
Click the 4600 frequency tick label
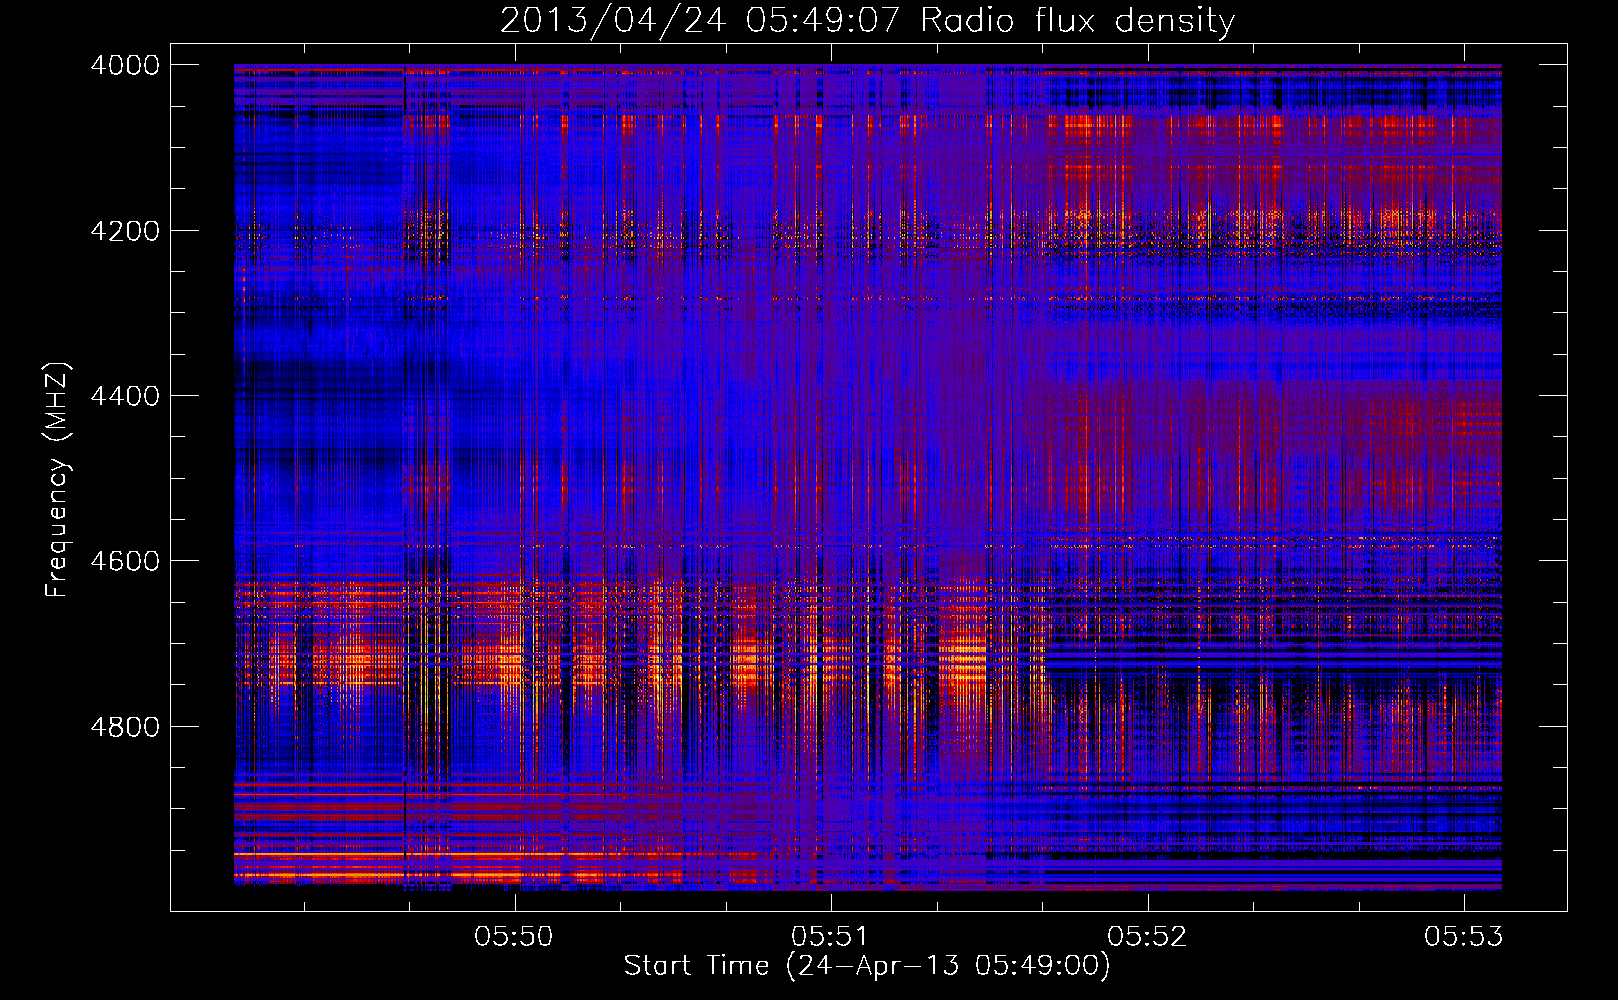click(125, 561)
